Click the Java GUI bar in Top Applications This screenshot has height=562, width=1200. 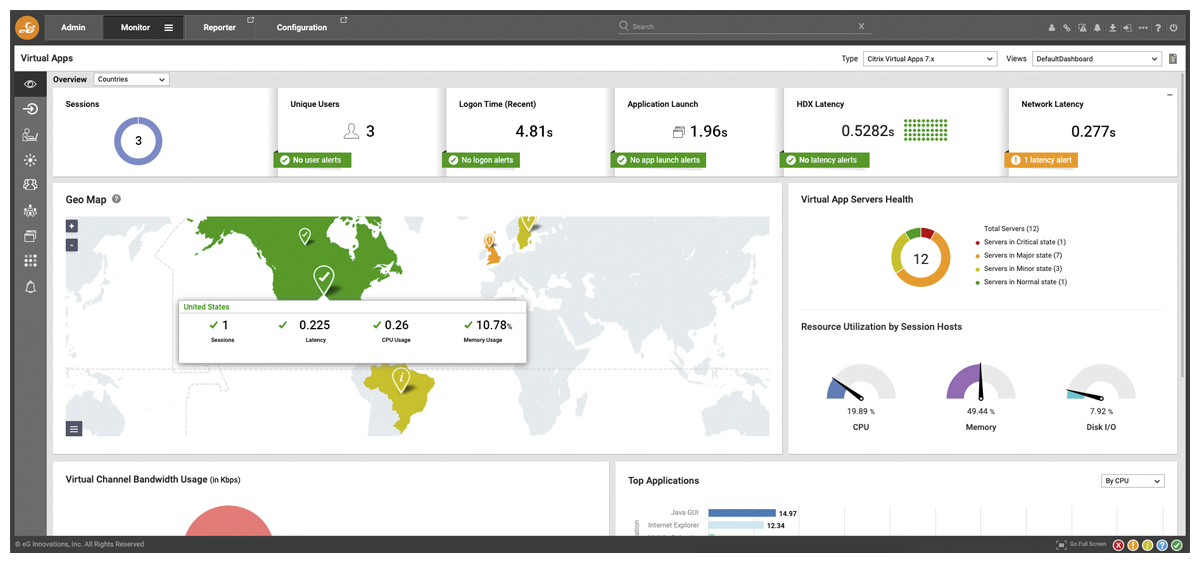tap(742, 513)
